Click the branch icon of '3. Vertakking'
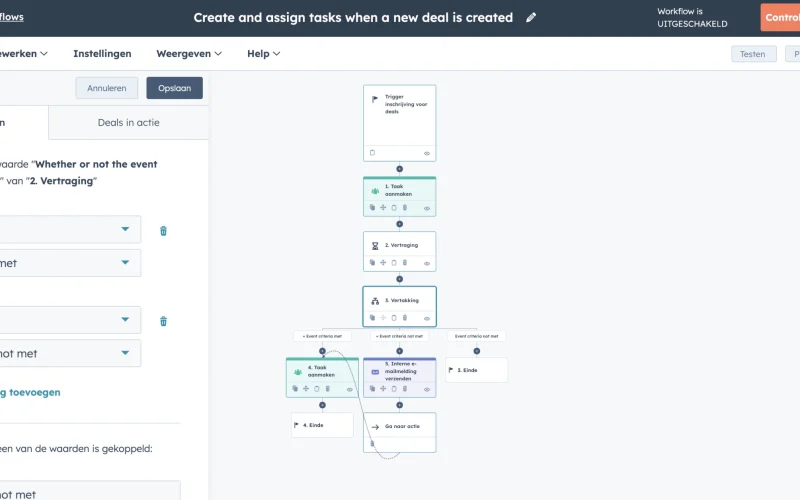This screenshot has width=800, height=500. (x=375, y=301)
